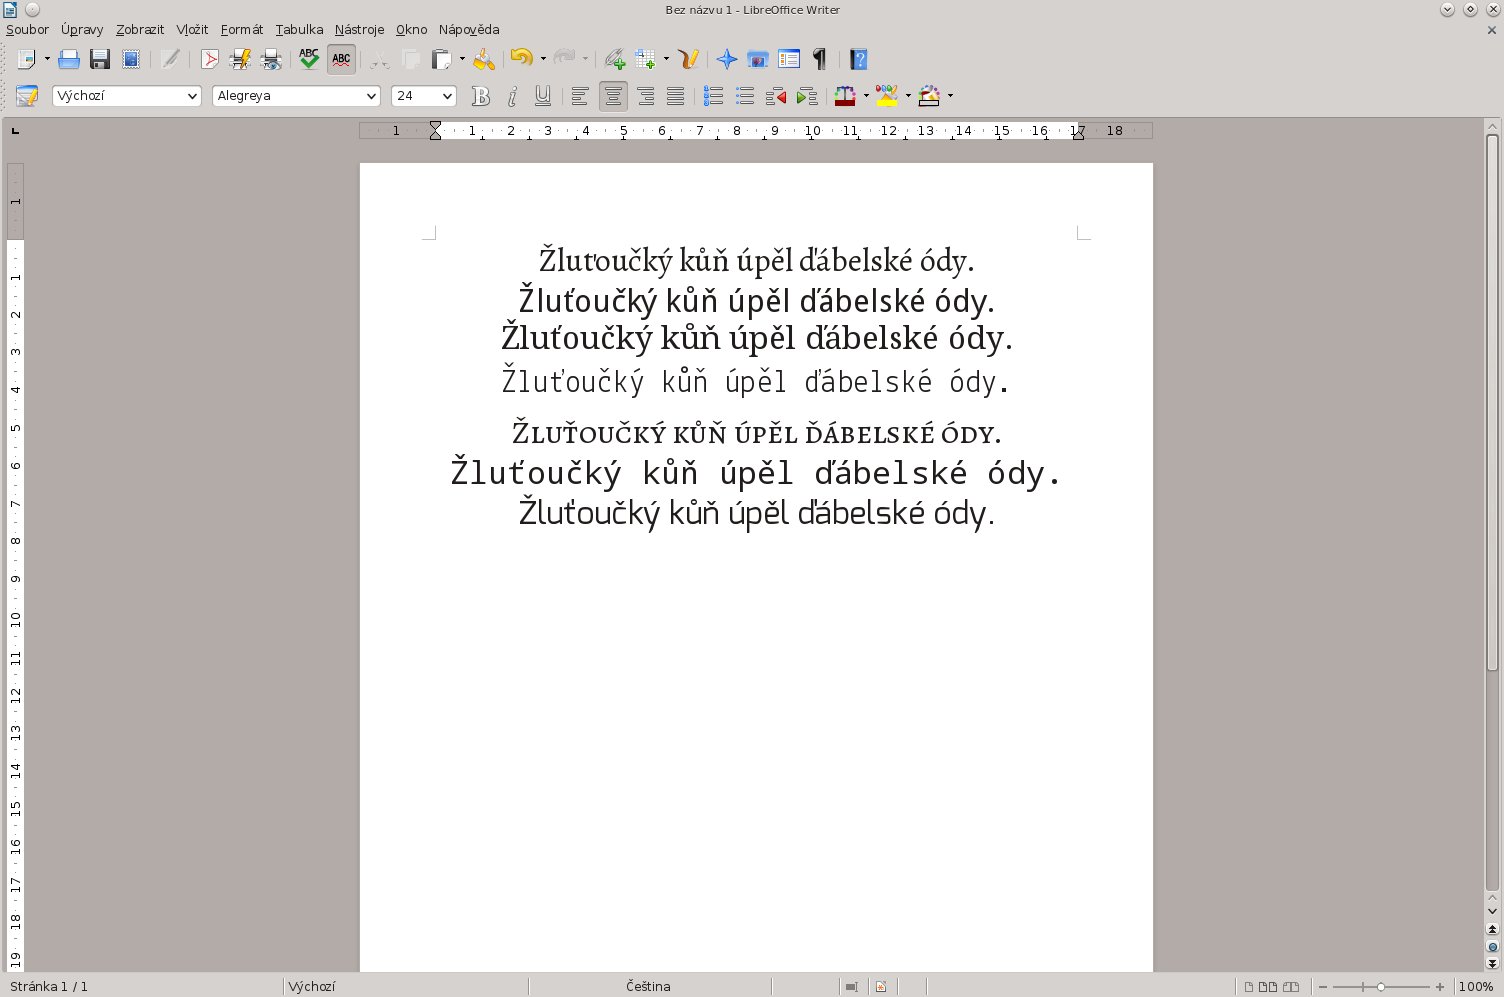
Task: Switch to single-page view layout
Action: (1248, 987)
